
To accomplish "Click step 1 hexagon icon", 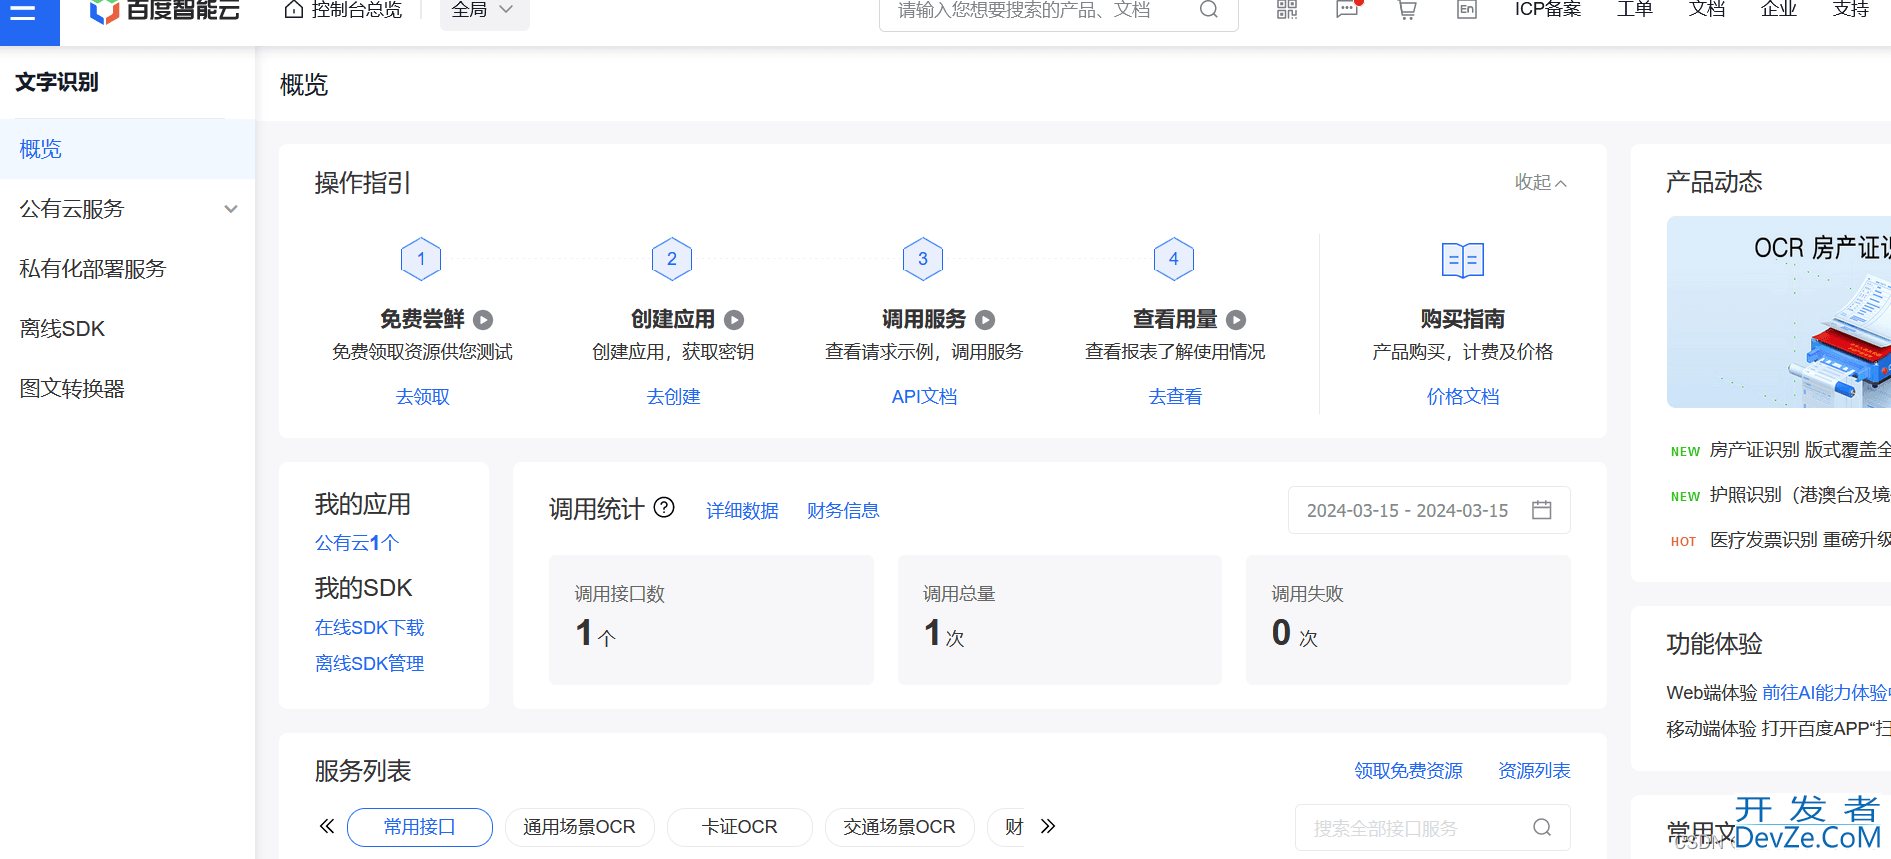I will (x=421, y=259).
